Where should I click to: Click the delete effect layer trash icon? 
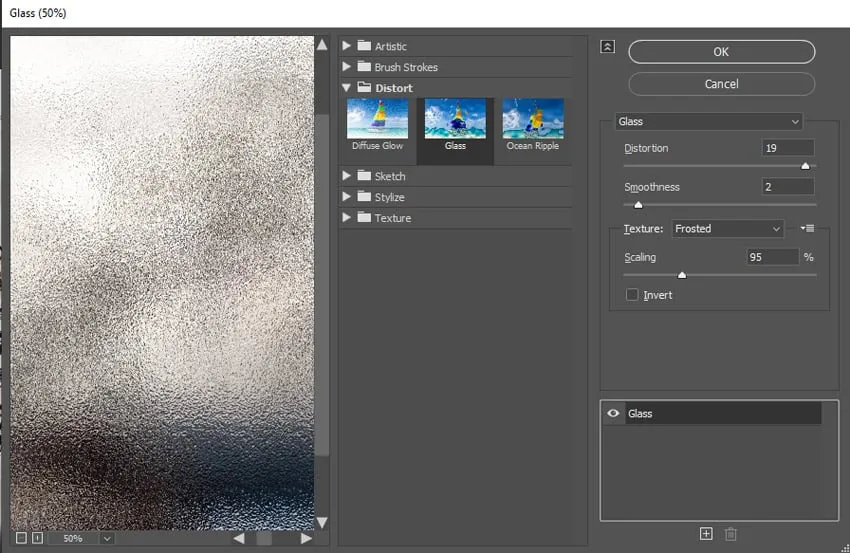[x=730, y=534]
